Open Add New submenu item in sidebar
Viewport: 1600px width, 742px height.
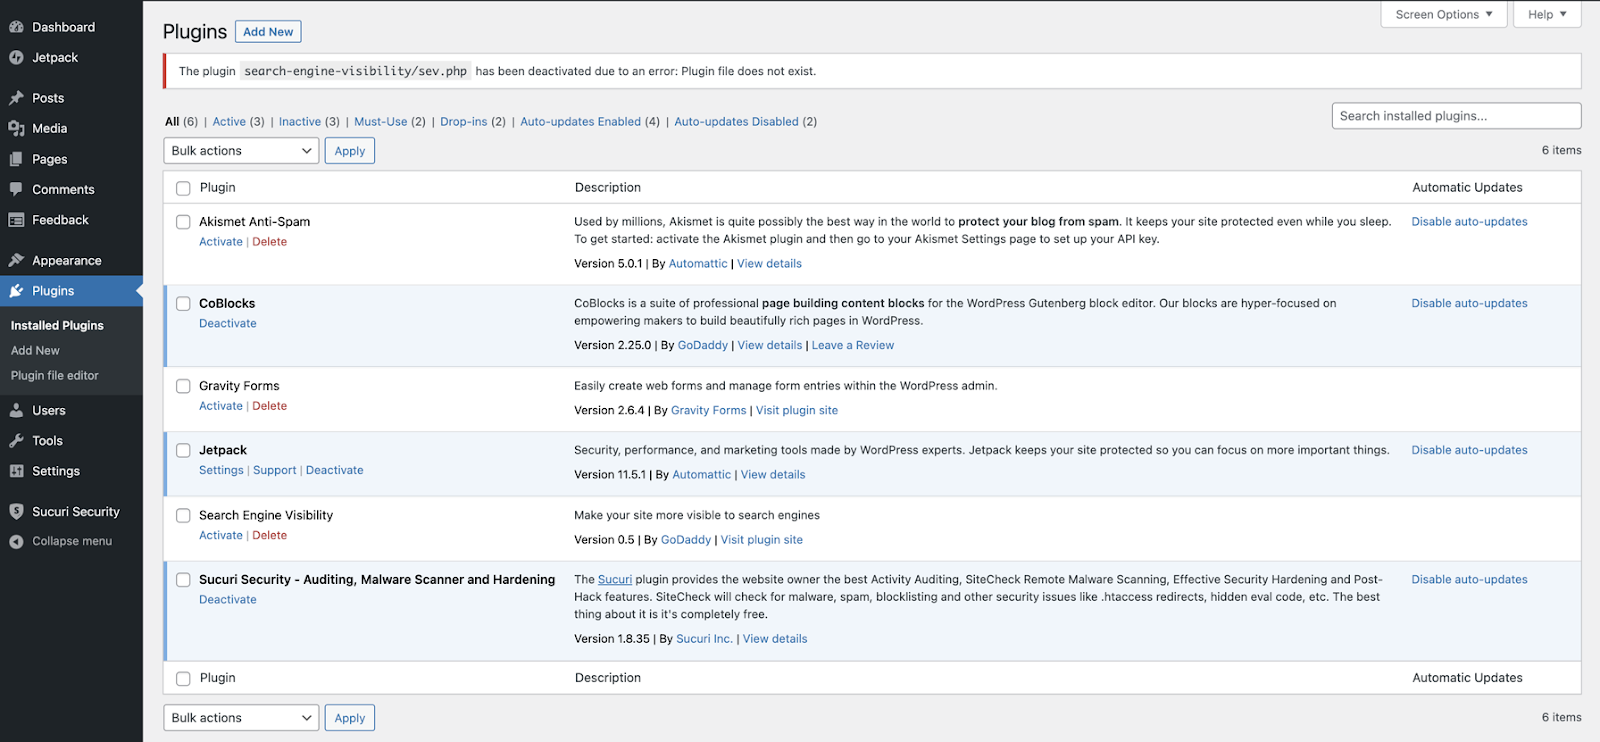tap(35, 351)
